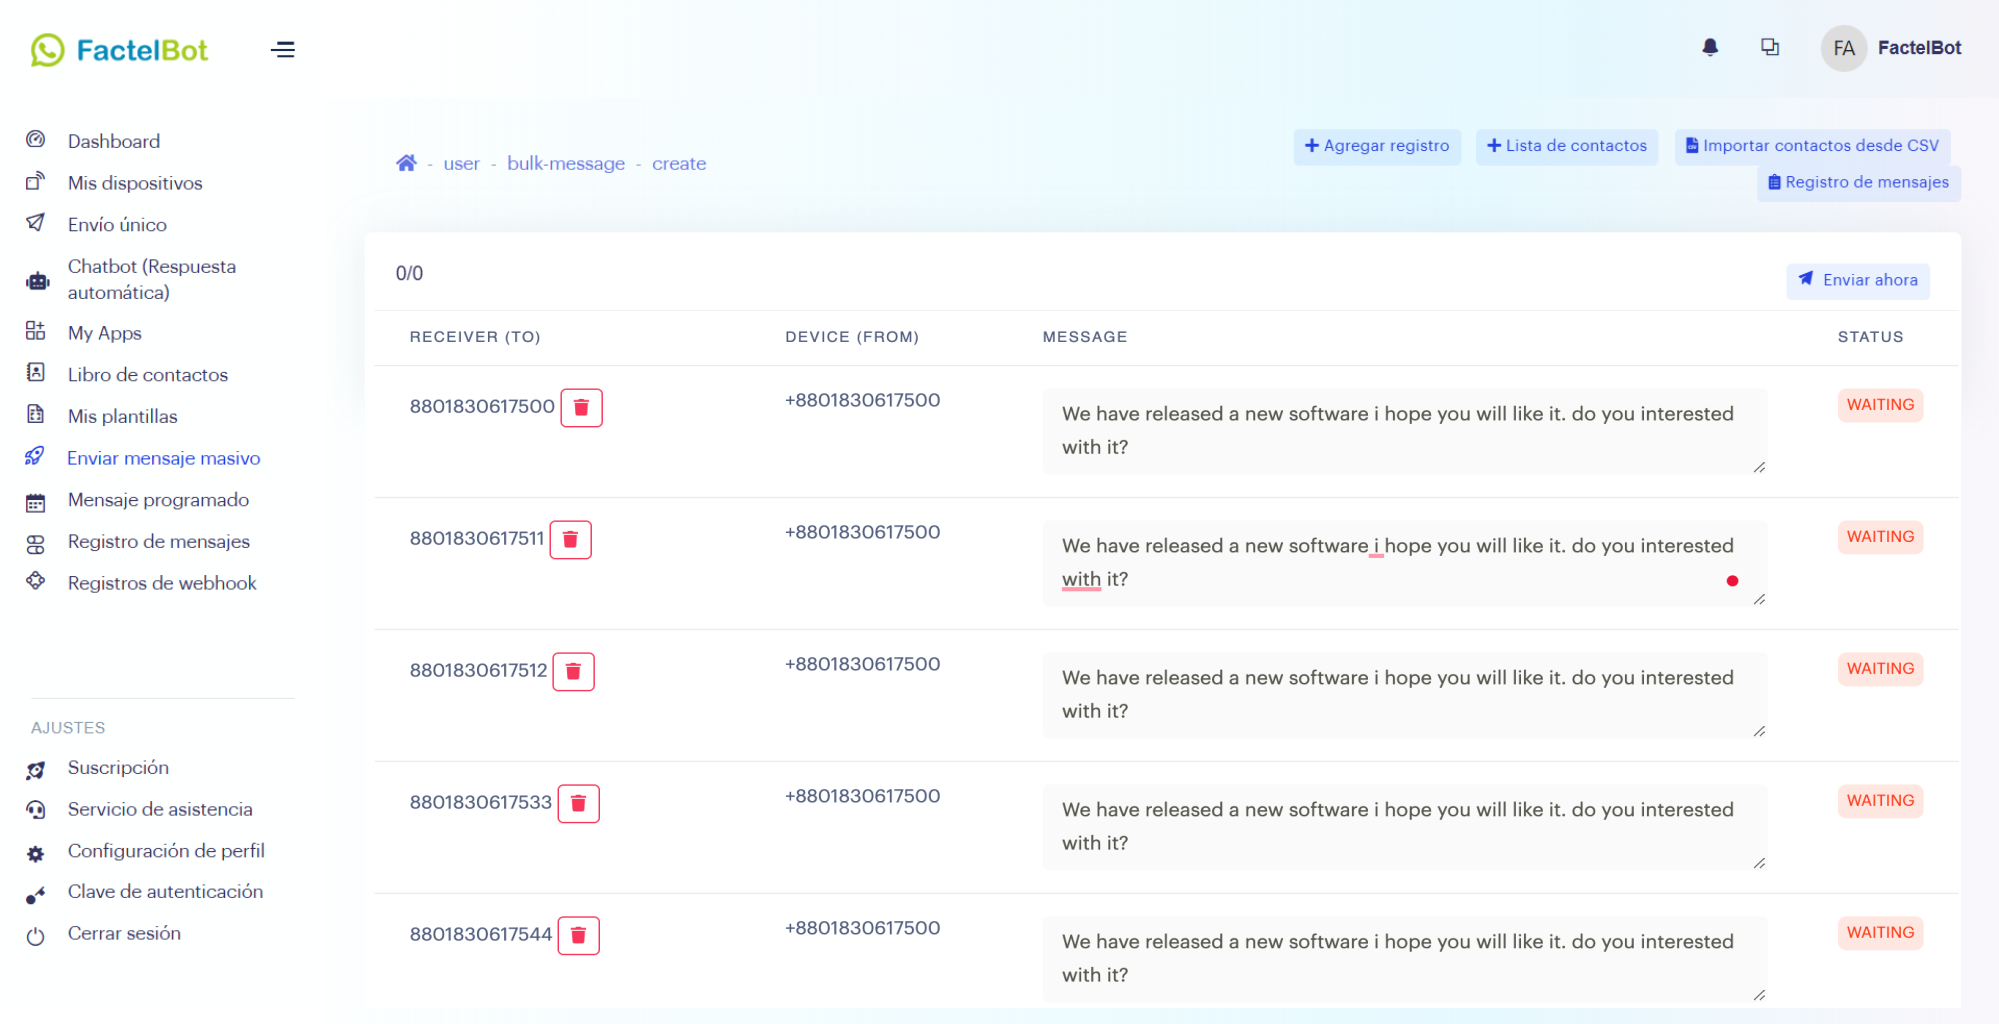Click Importar contactos desde CSV
This screenshot has height=1024, width=1999.
pos(1812,146)
